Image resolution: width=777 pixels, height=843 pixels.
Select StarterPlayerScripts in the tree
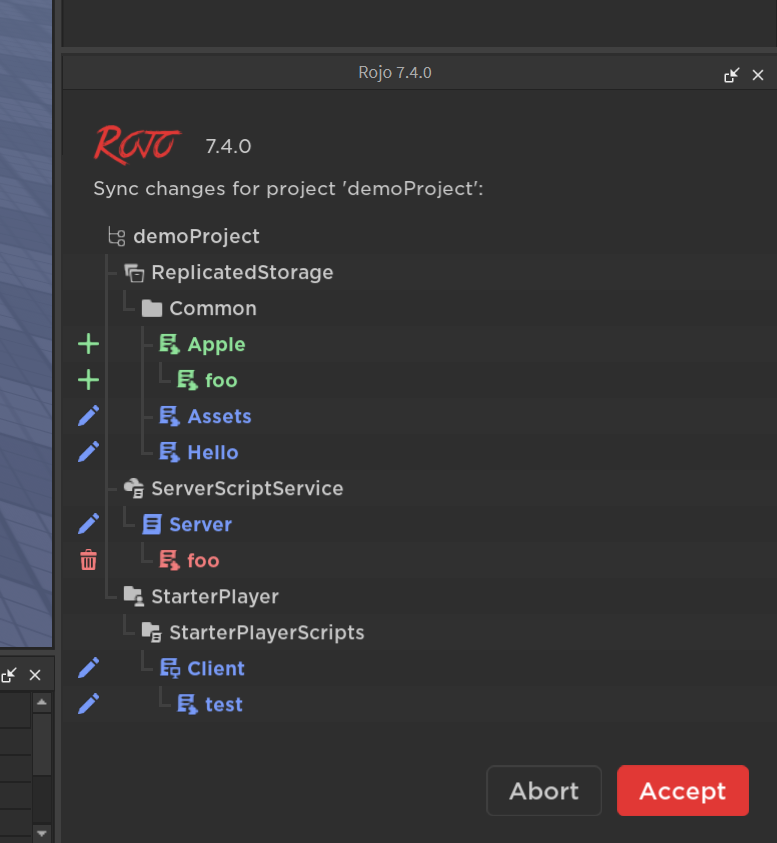click(x=419, y=632)
